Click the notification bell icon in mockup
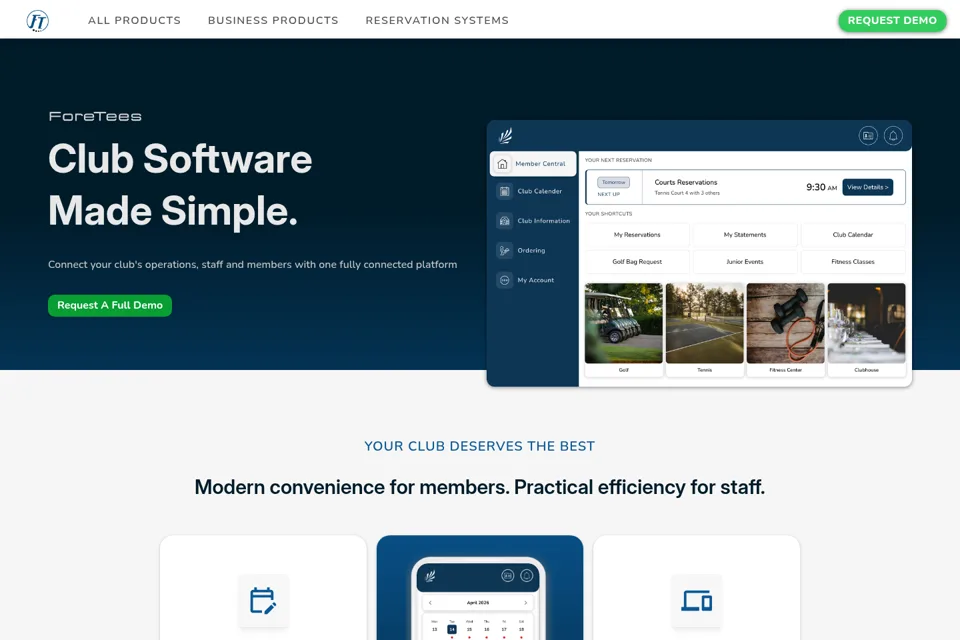Image resolution: width=960 pixels, height=640 pixels. [893, 135]
